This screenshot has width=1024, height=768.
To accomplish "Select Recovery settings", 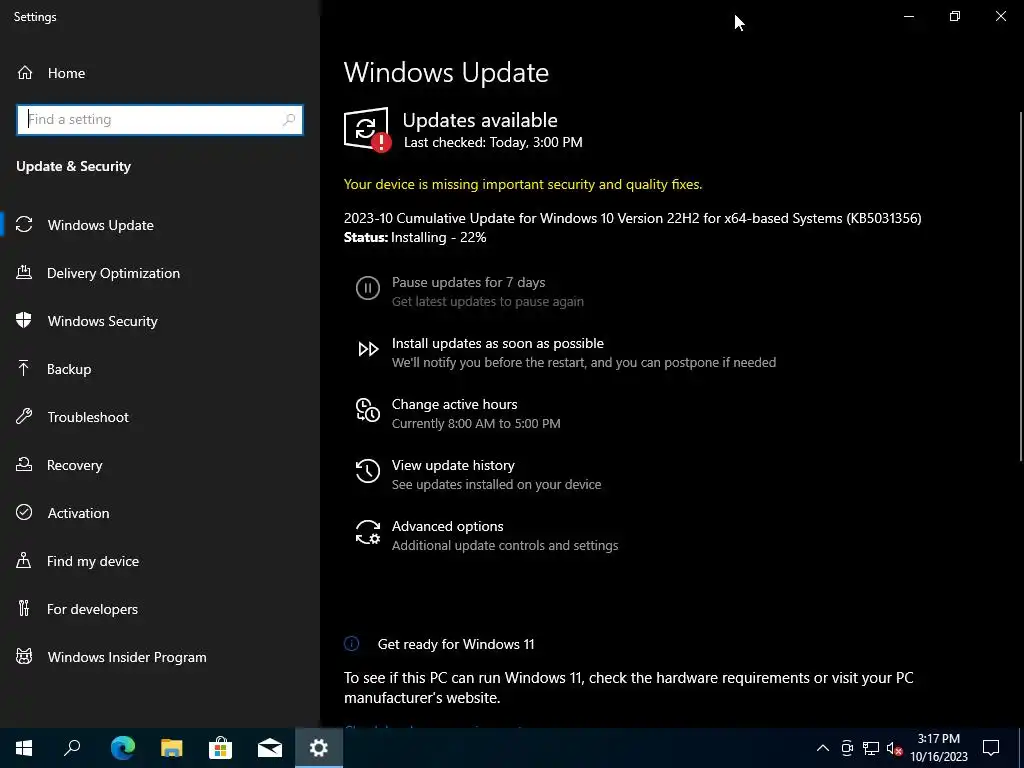I will [x=160, y=465].
